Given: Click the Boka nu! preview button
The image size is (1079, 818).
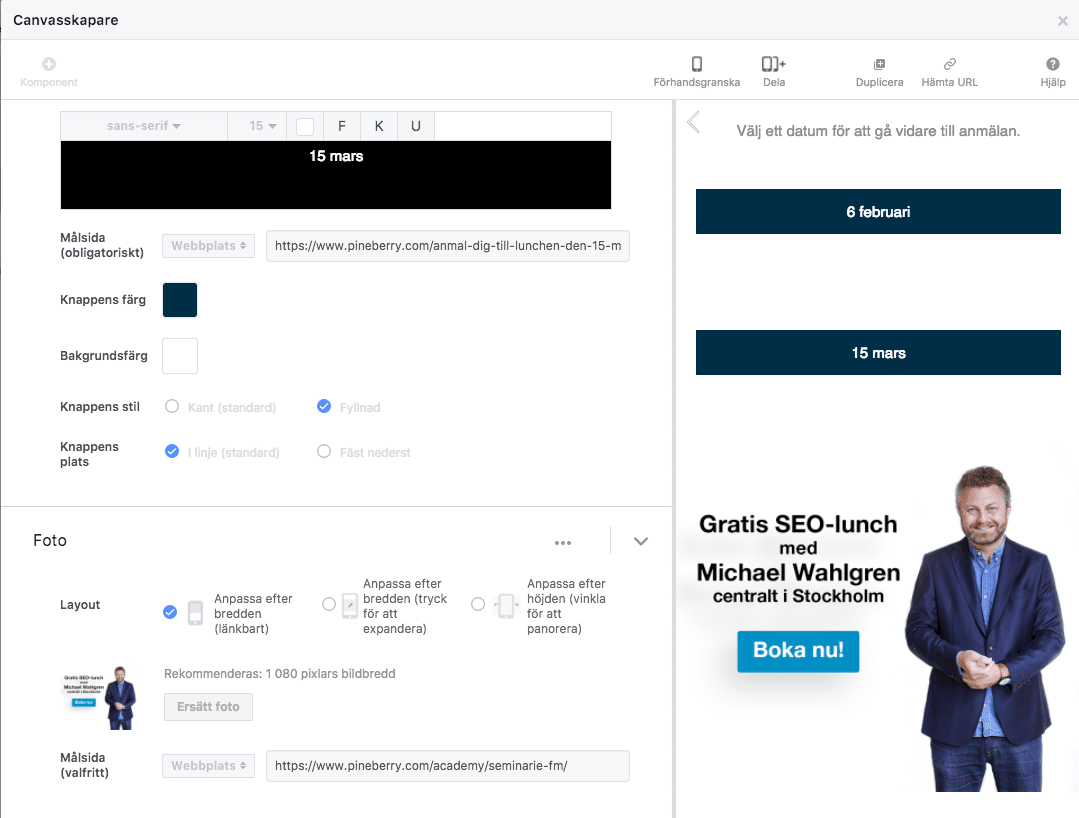Looking at the screenshot, I should [x=798, y=651].
